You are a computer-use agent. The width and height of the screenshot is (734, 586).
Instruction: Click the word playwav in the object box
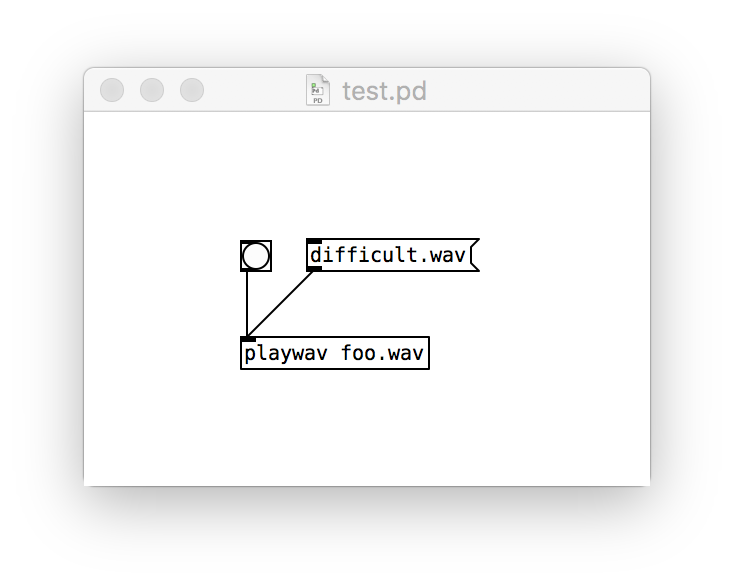click(286, 354)
